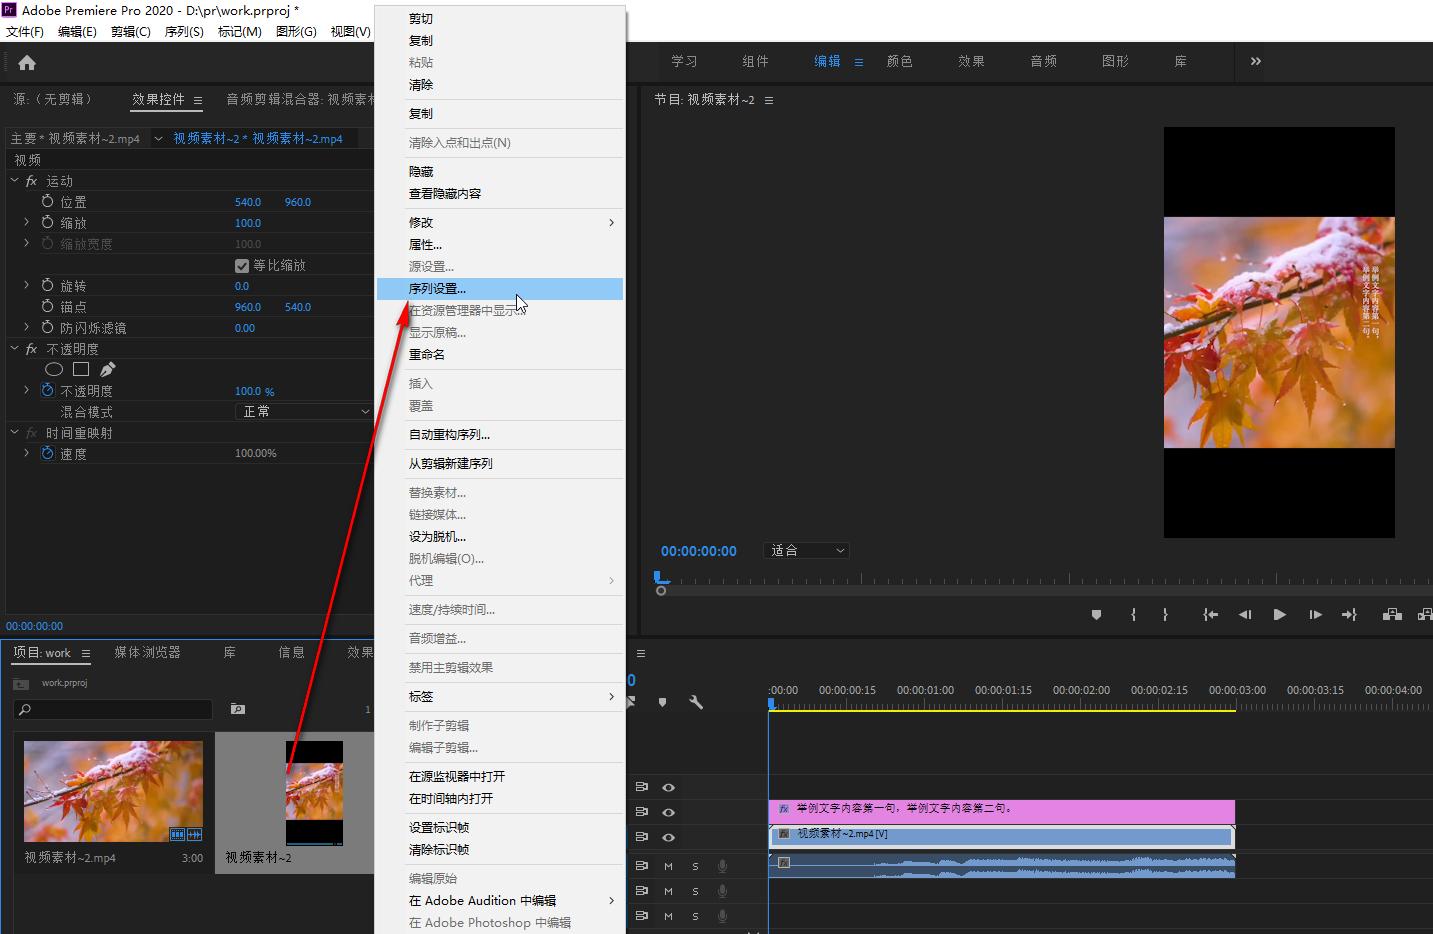Click the Go to In point button
Viewport: 1433px width, 934px height.
coord(1210,615)
